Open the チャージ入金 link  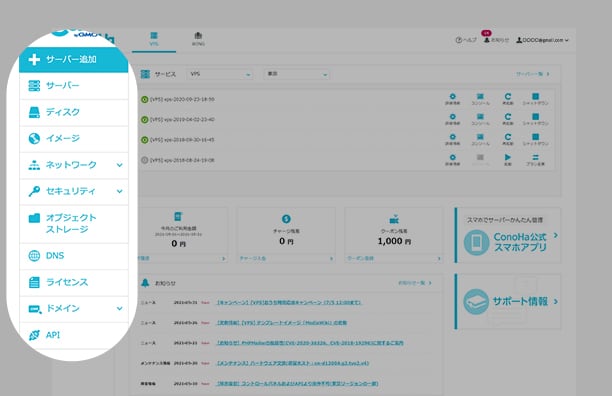coord(253,258)
